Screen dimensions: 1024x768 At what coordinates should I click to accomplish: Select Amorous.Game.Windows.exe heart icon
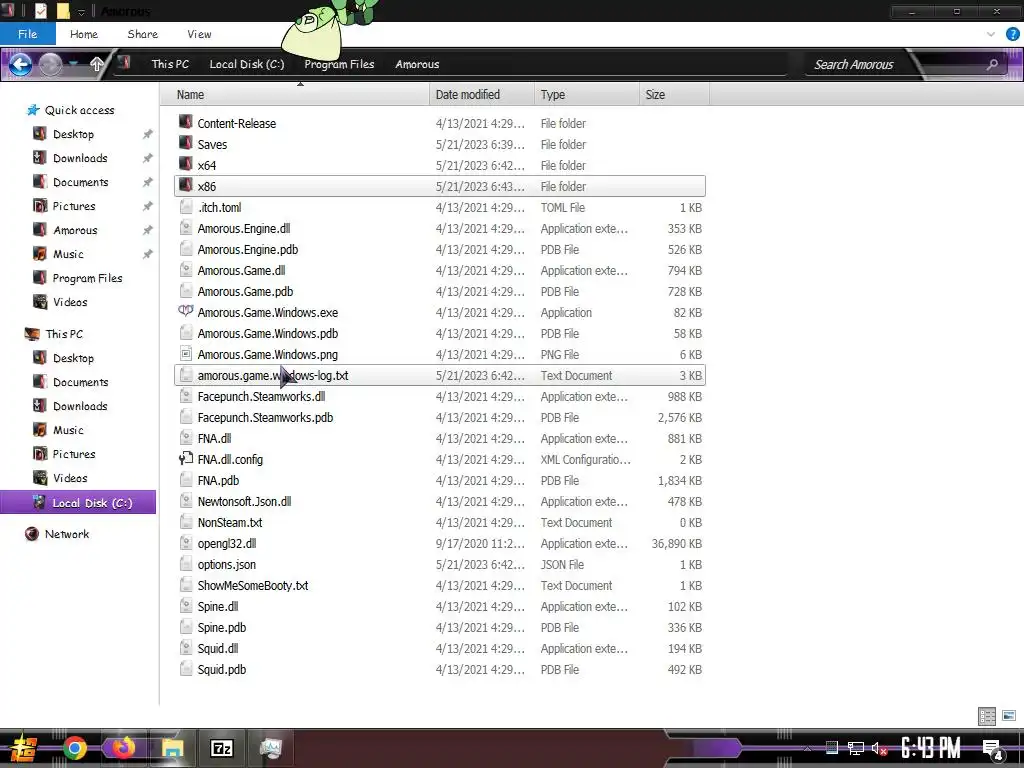click(185, 312)
